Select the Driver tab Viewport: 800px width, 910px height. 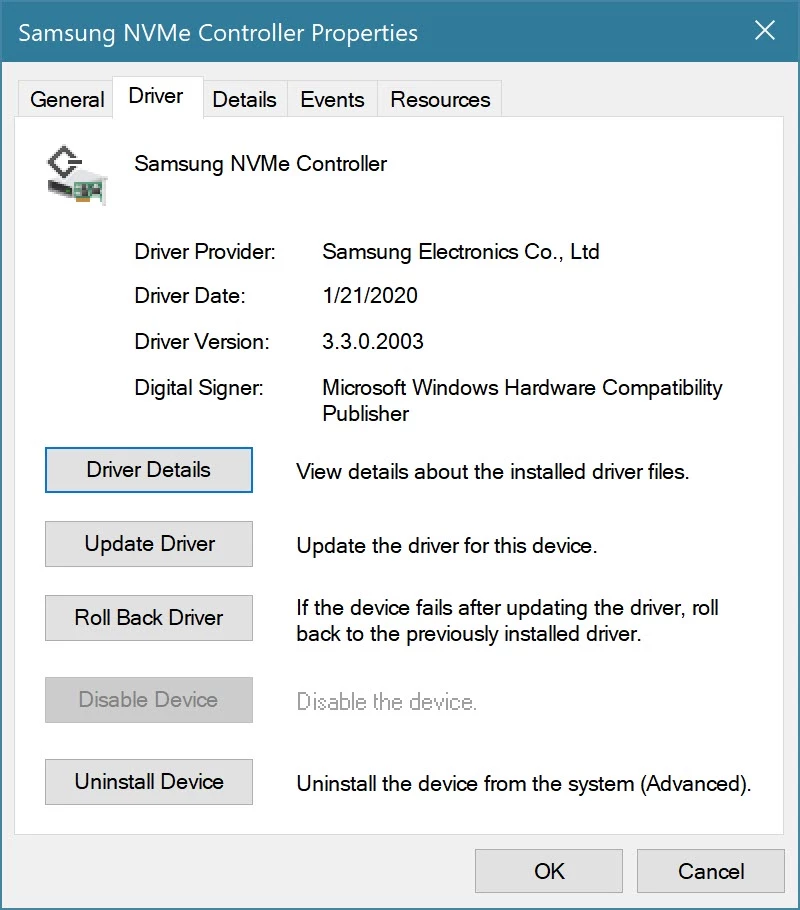coord(156,96)
